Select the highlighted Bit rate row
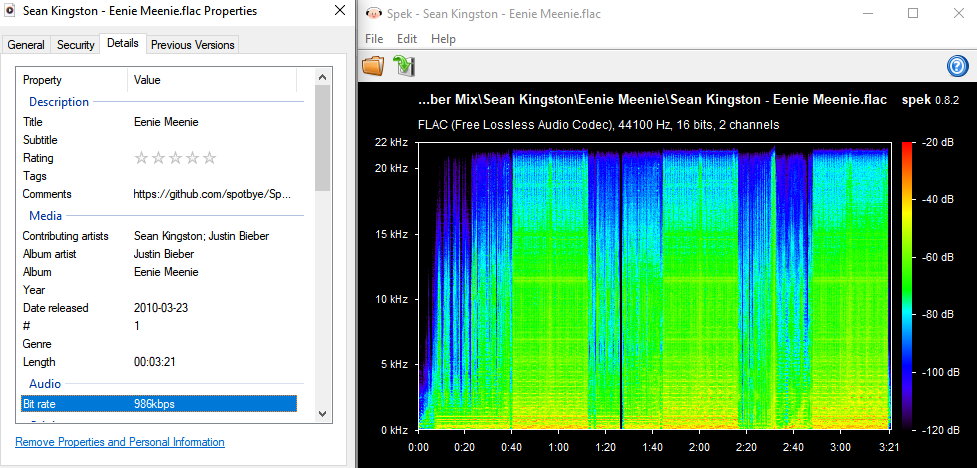The height and width of the screenshot is (468, 977). [159, 404]
